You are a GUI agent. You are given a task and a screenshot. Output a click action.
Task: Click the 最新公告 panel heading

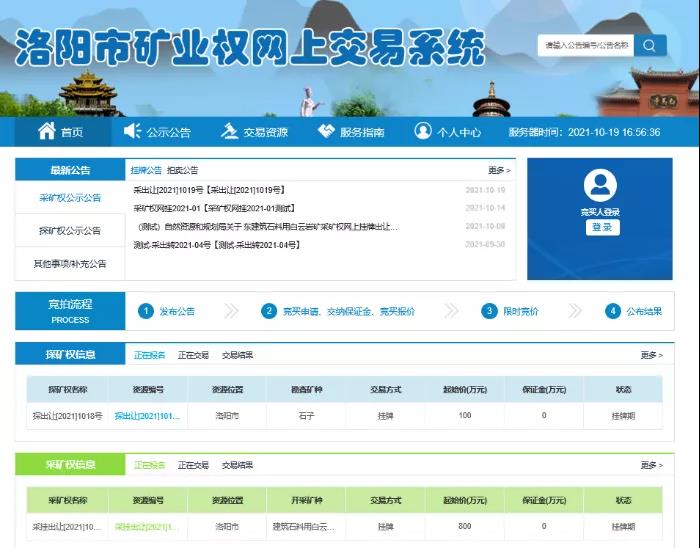pos(70,170)
